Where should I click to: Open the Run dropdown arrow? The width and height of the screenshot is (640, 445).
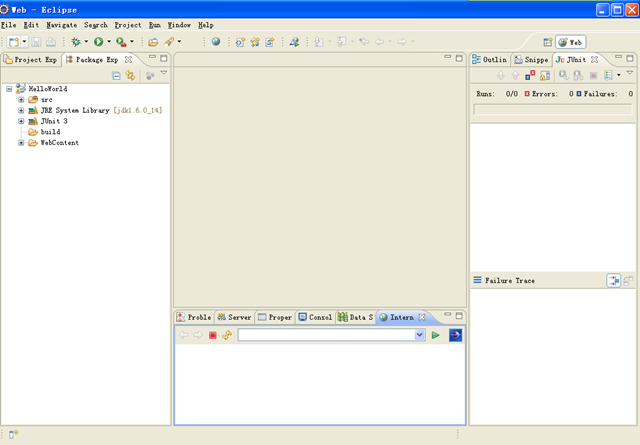point(109,42)
